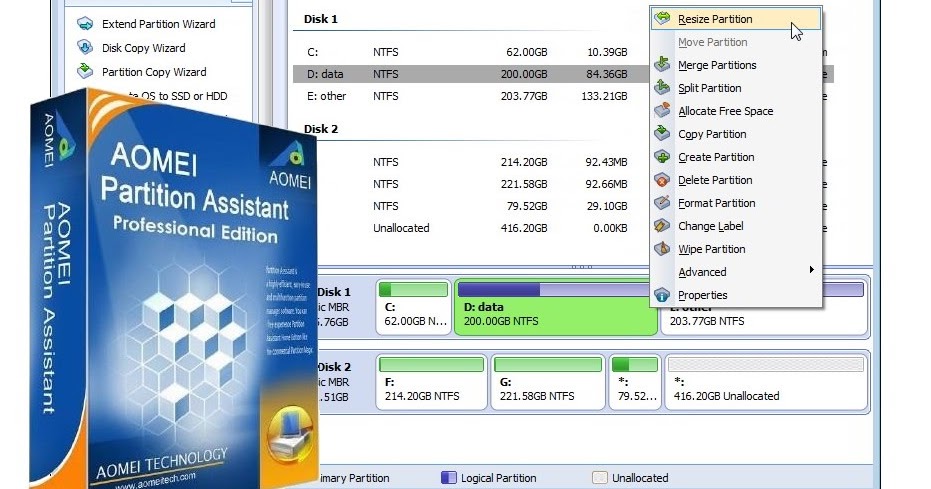Image resolution: width=931 pixels, height=489 pixels.
Task: Click the Disk 1 list header
Action: (x=321, y=19)
